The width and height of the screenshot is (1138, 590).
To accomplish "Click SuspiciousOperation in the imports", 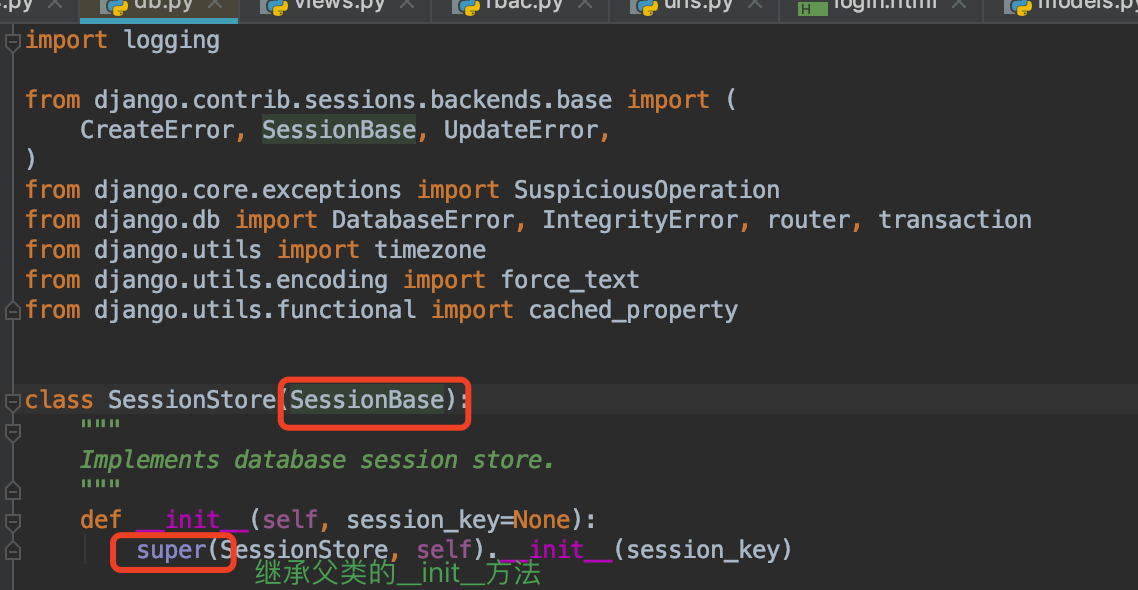I will tap(646, 190).
